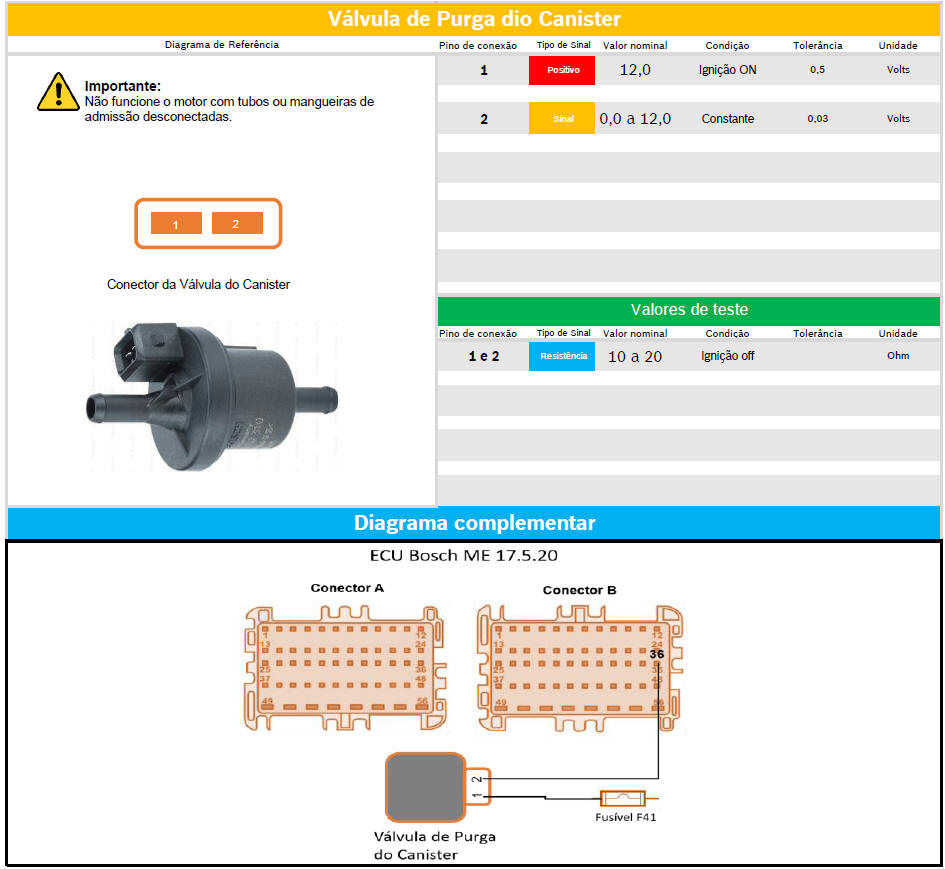Click the yellow Sinal signal badge

click(x=561, y=119)
